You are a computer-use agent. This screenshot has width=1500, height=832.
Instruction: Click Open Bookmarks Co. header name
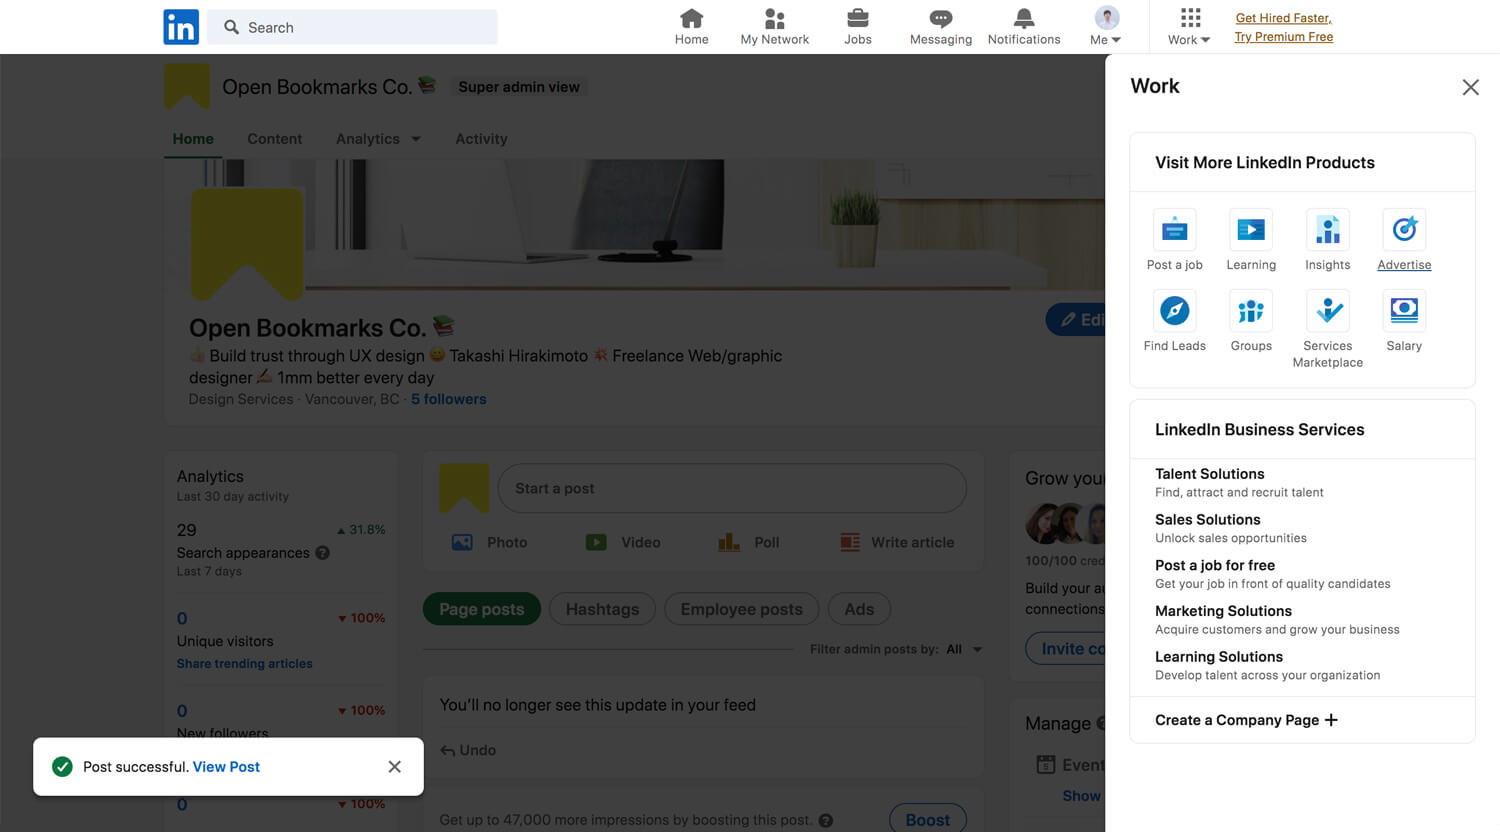tap(316, 87)
